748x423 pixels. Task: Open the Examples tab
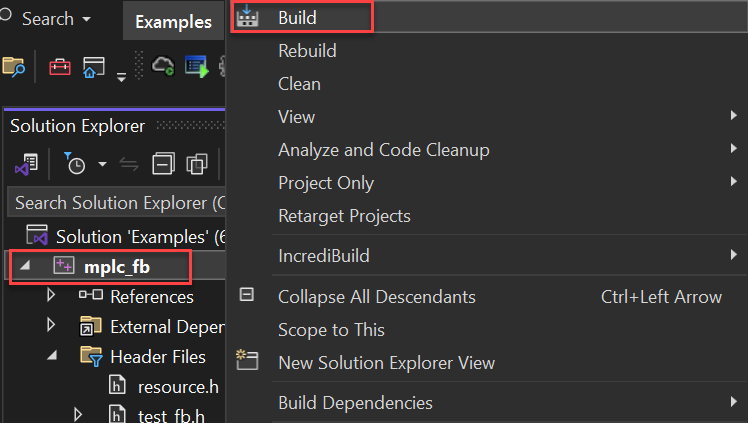(173, 21)
